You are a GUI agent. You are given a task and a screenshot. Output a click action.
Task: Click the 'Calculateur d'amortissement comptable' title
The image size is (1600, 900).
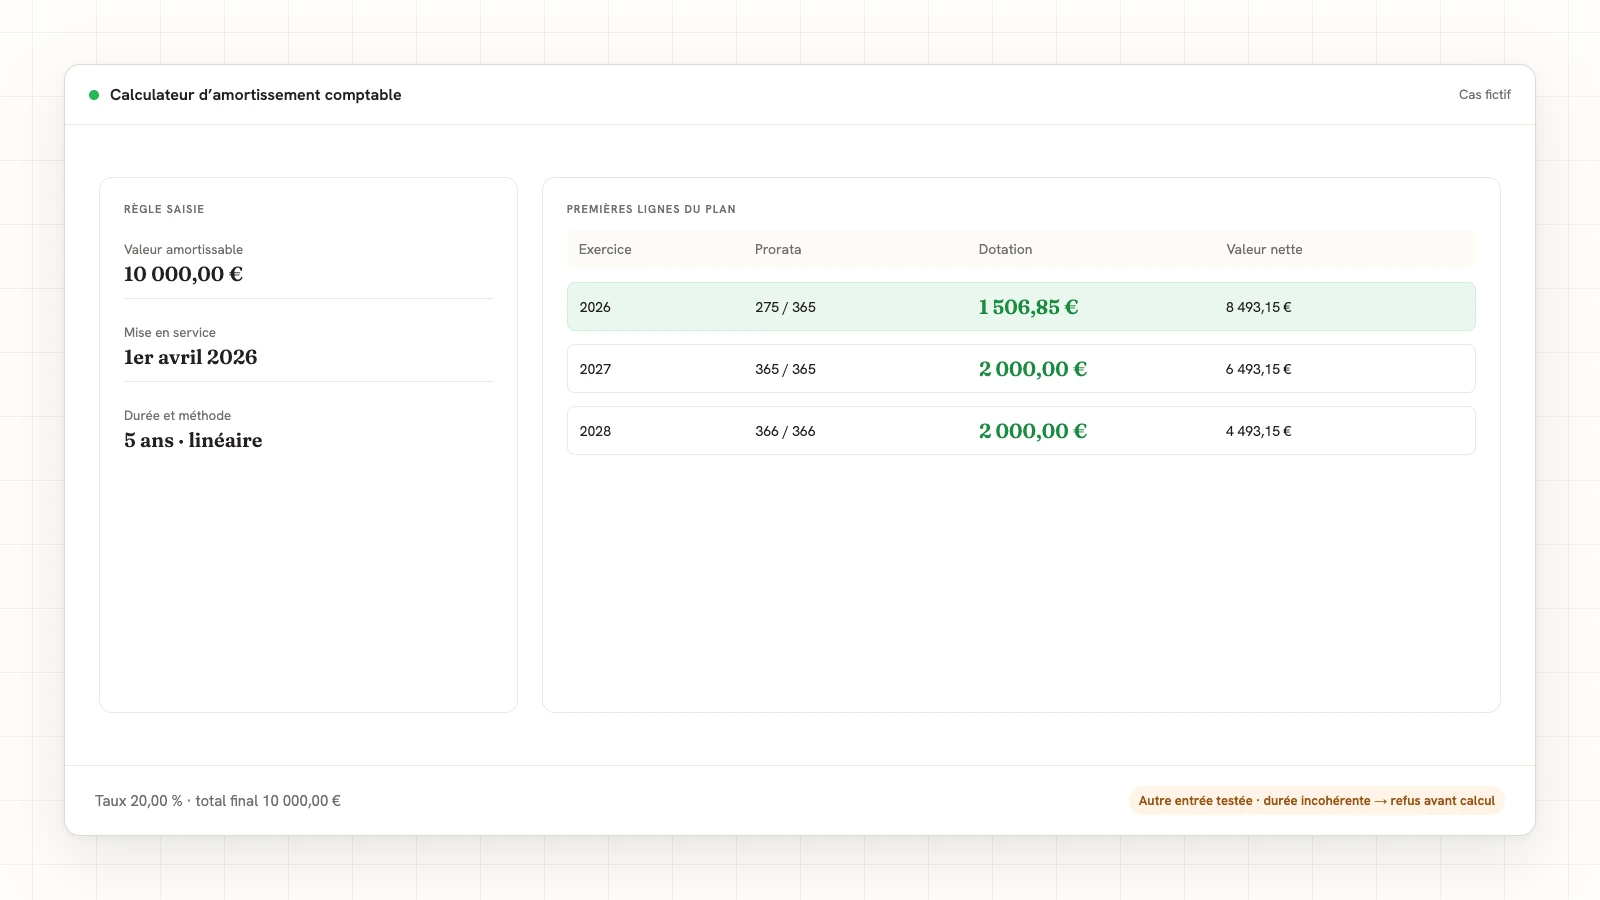[256, 95]
